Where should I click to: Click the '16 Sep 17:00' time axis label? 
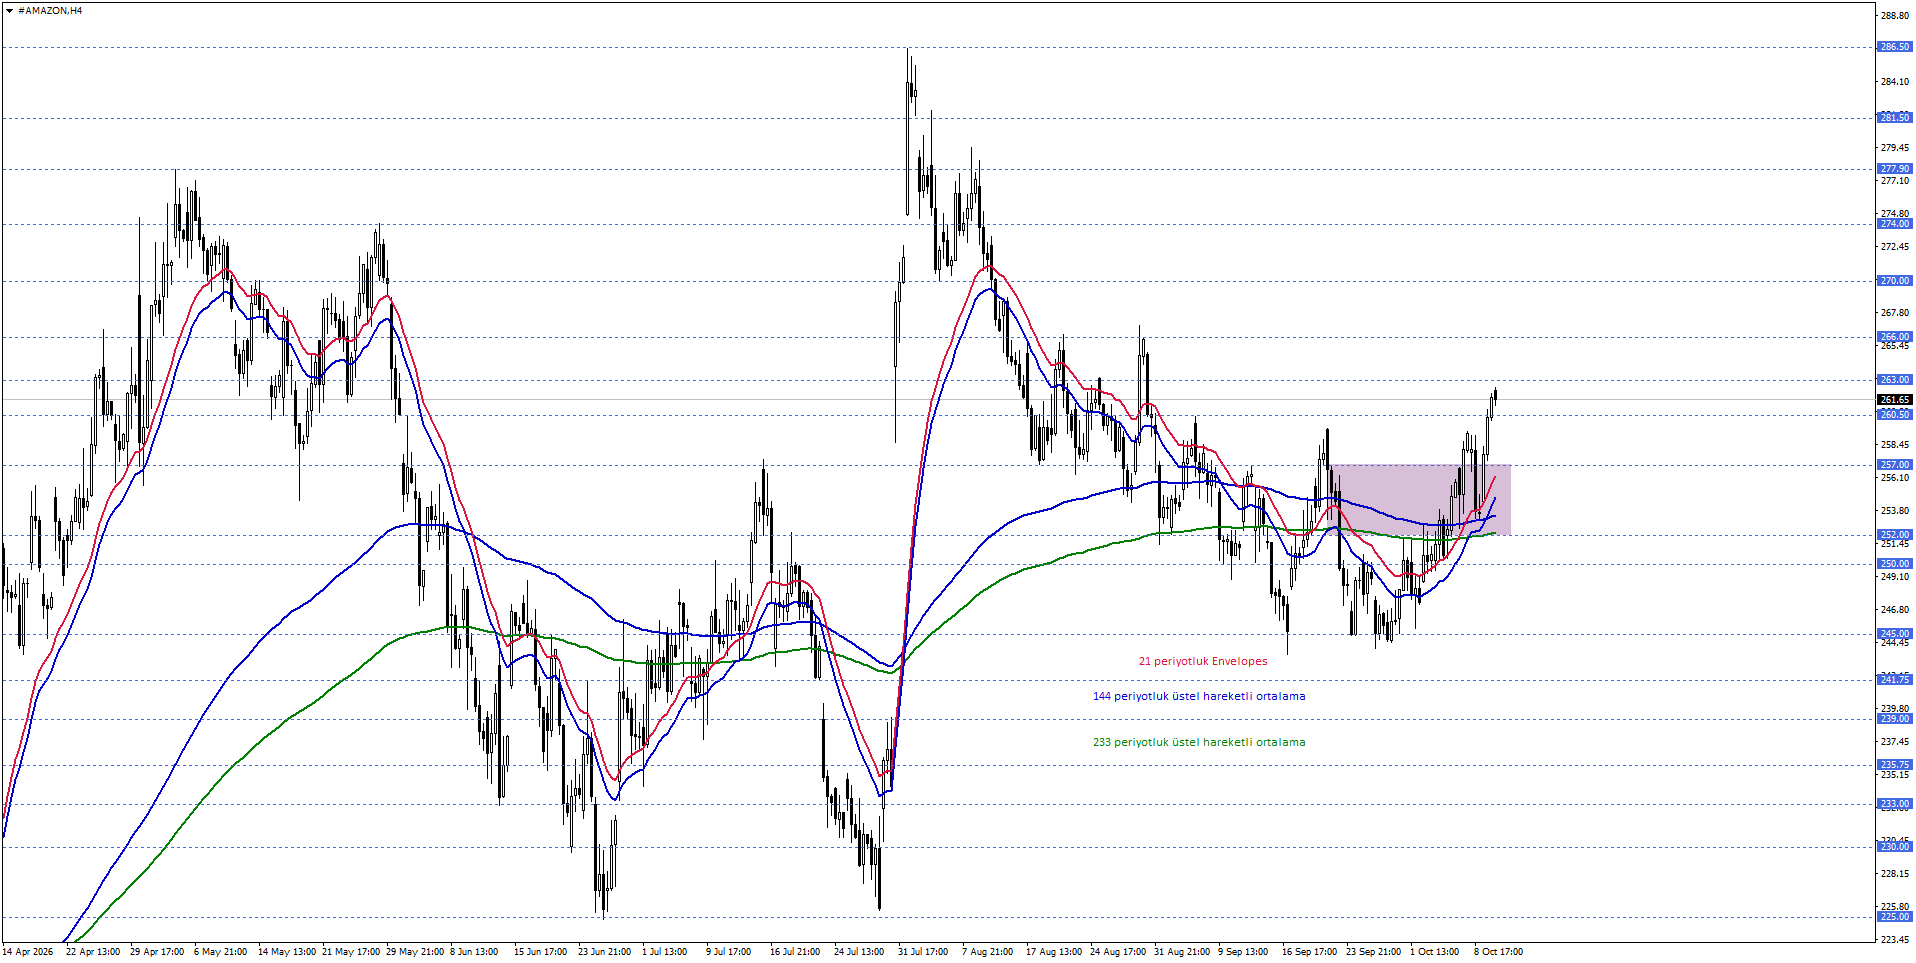(x=1309, y=952)
